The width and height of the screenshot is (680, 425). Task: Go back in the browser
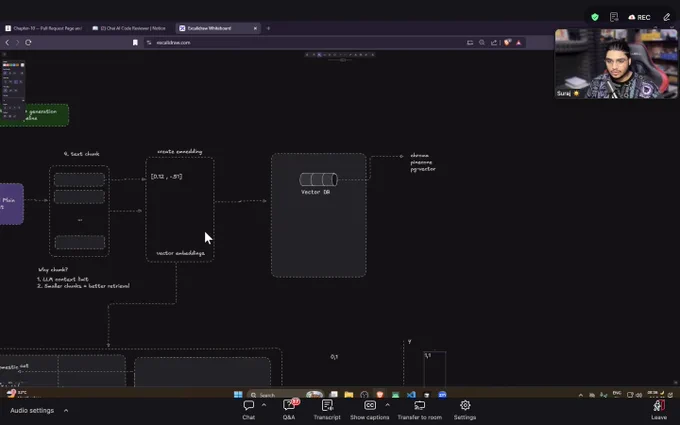(7, 42)
